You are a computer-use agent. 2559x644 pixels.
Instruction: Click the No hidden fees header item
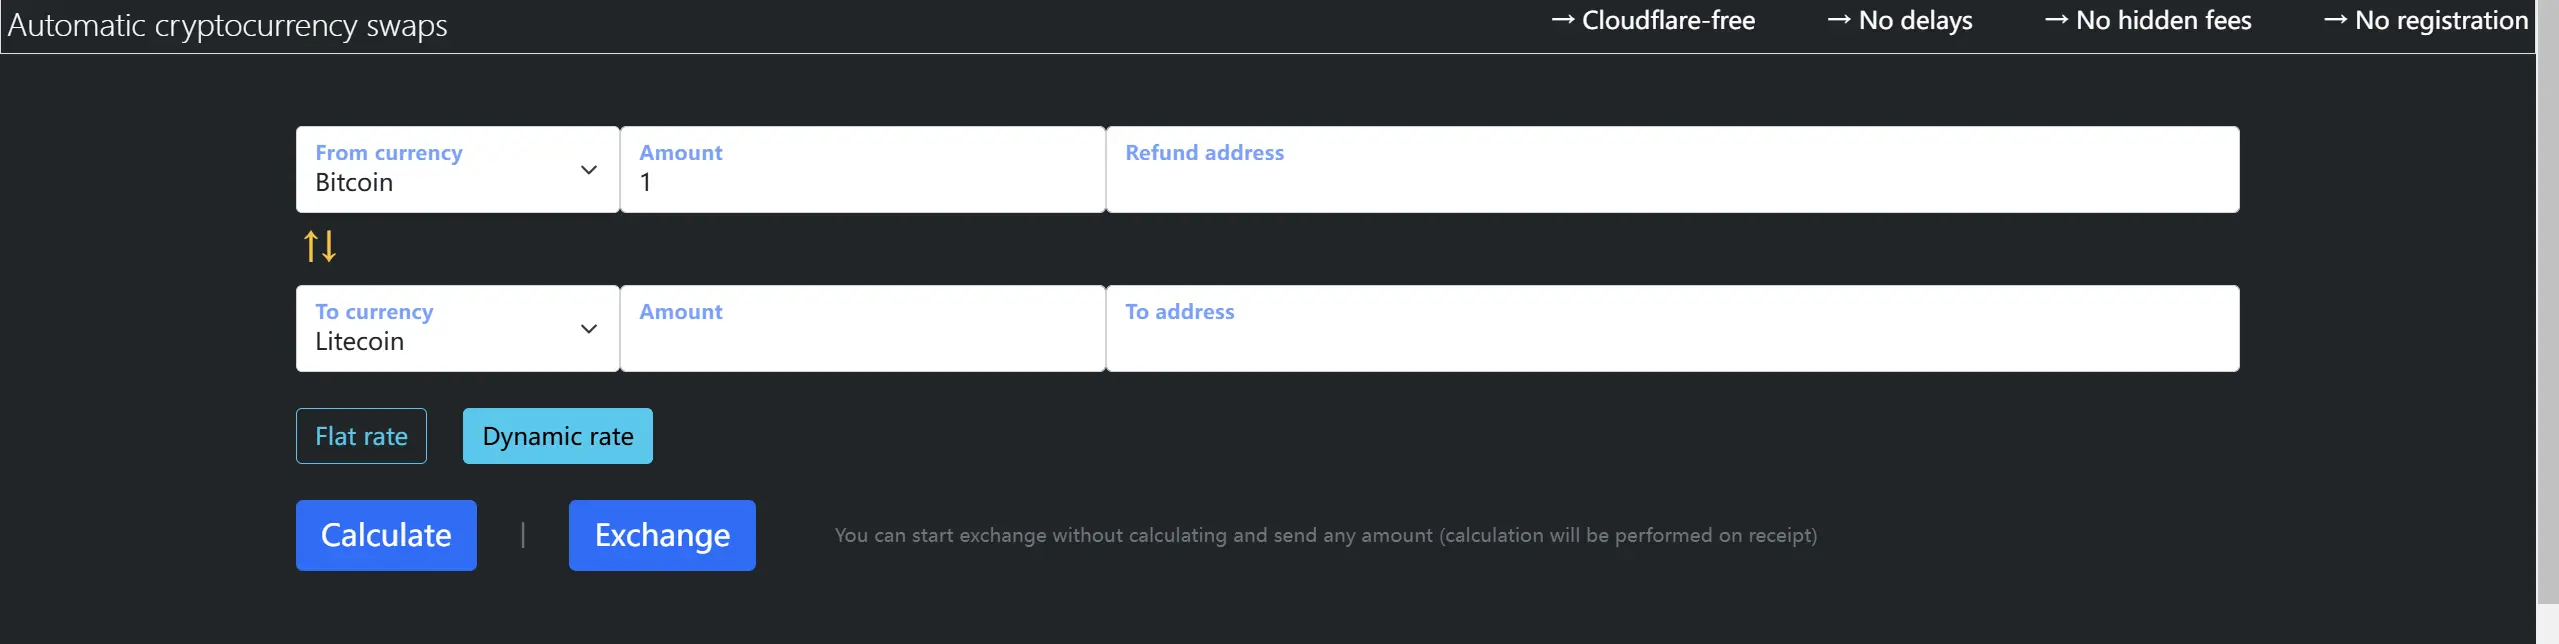[x=2148, y=21]
